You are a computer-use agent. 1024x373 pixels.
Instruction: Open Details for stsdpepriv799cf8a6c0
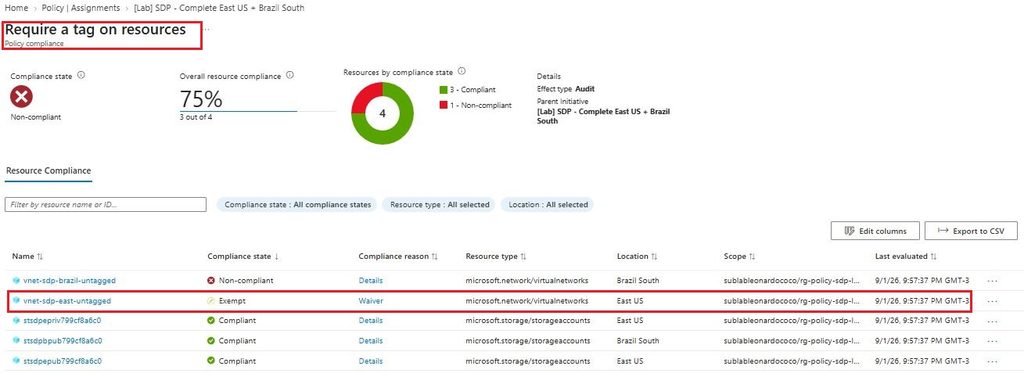[x=370, y=321]
